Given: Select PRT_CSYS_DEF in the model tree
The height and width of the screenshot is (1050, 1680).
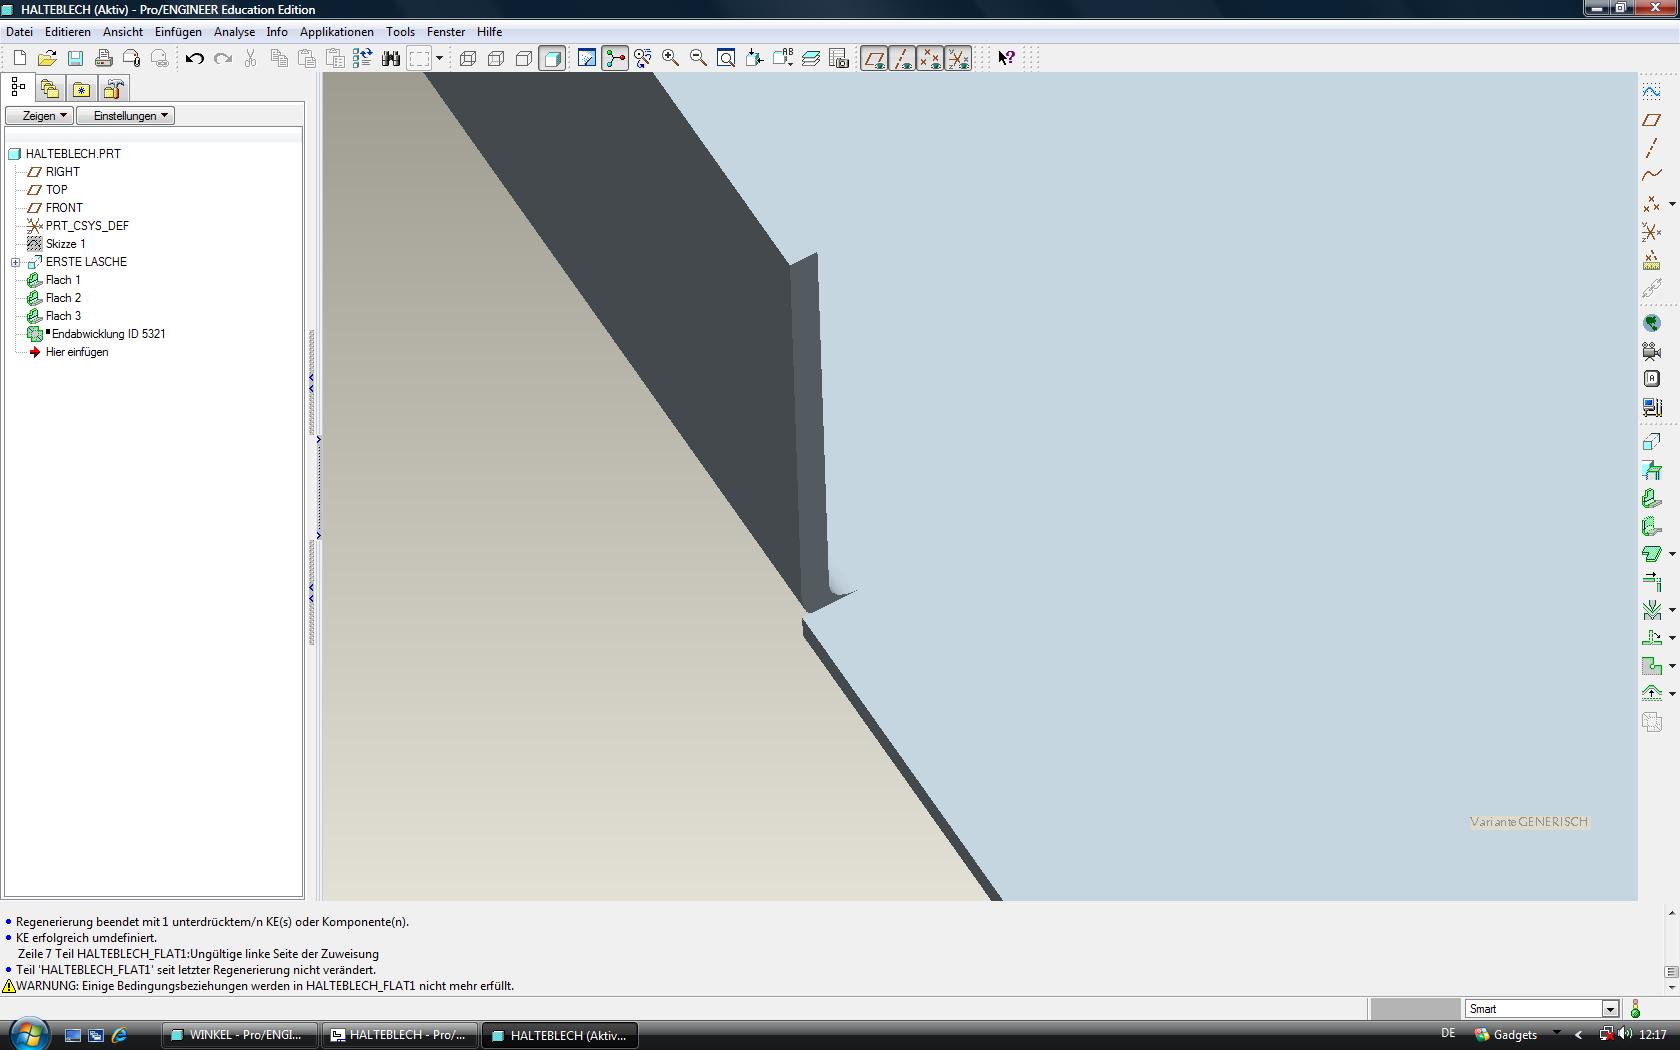Looking at the screenshot, I should click(87, 226).
